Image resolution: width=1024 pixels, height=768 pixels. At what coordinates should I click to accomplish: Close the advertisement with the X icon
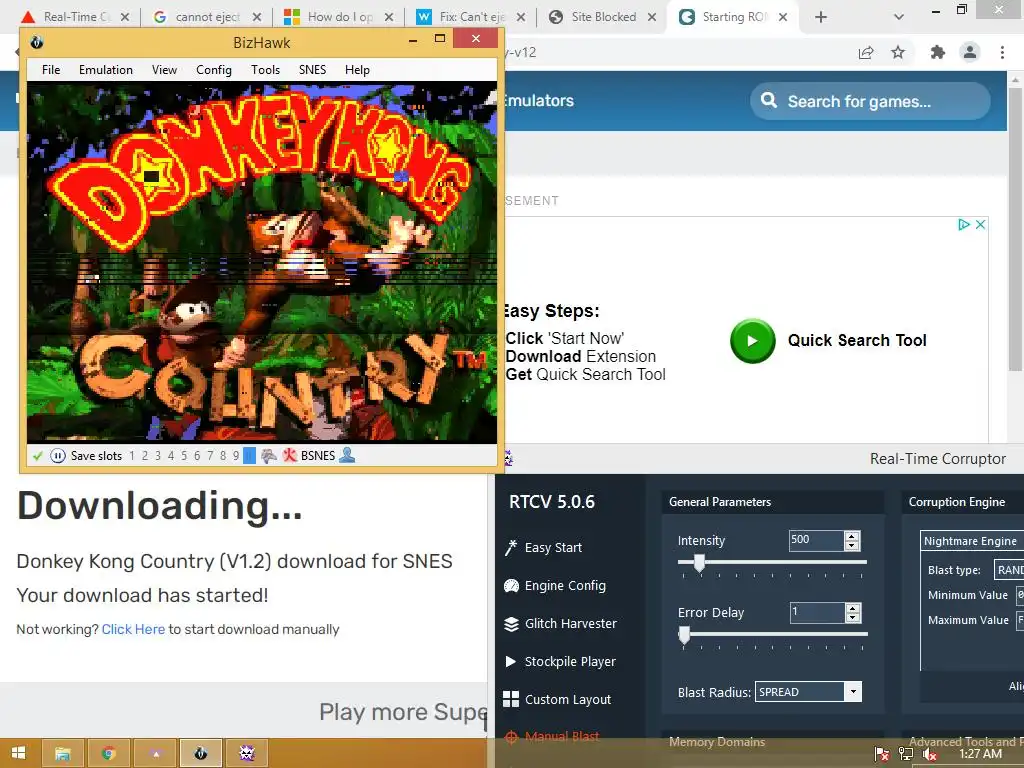click(980, 225)
